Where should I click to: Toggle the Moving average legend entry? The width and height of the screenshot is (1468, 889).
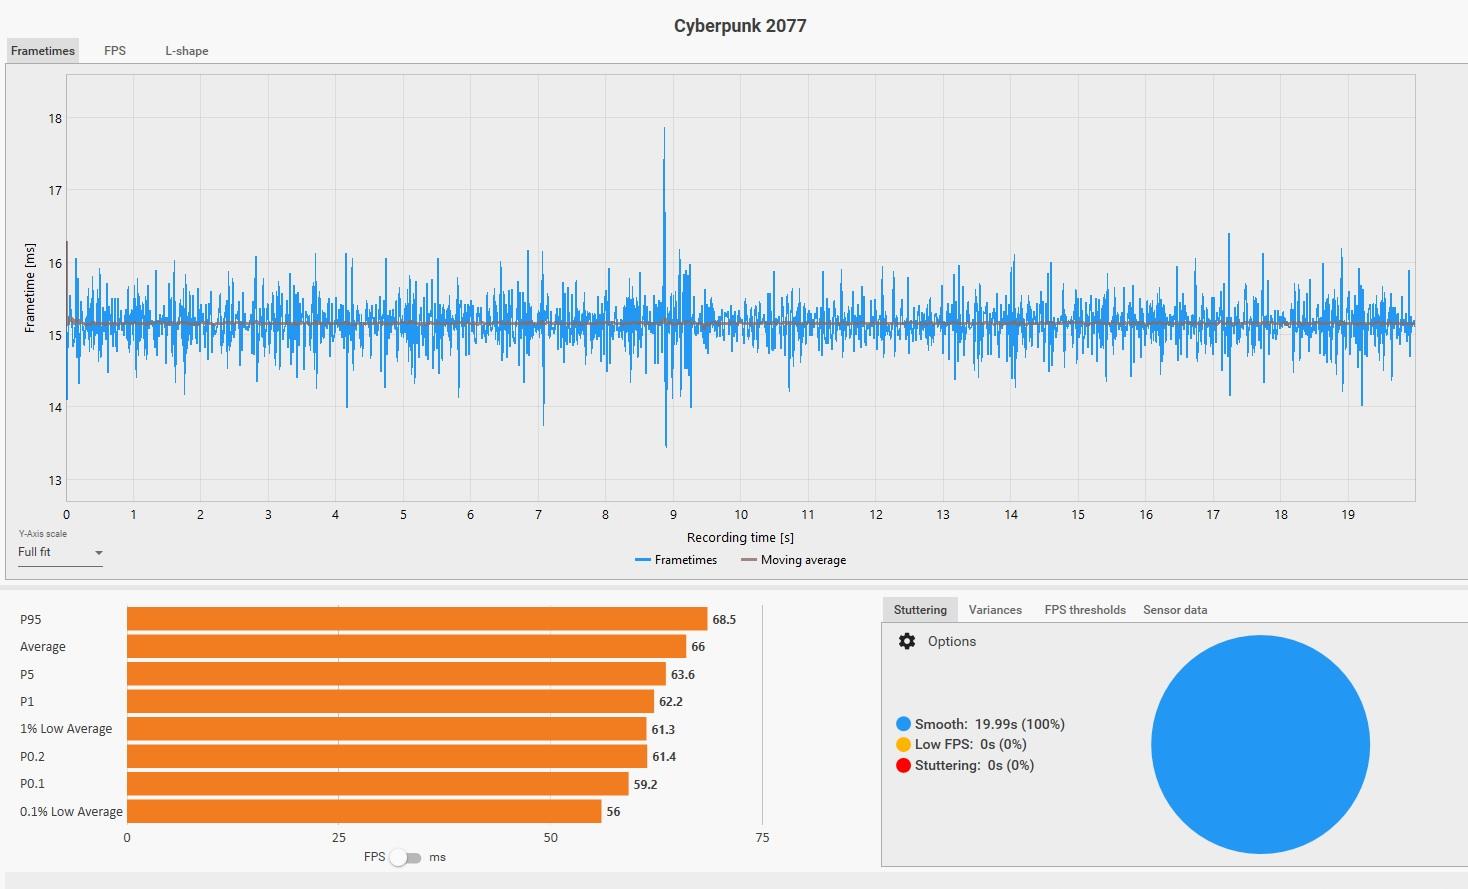click(x=794, y=560)
